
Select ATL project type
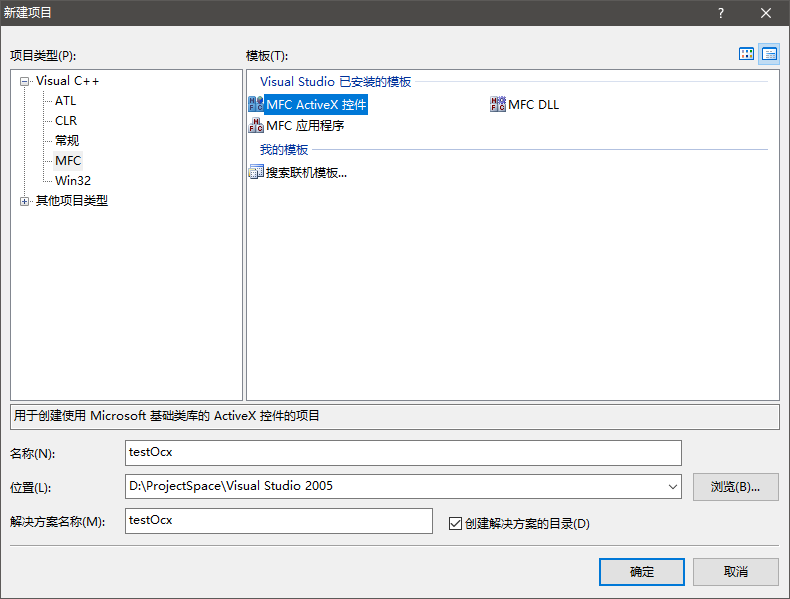(x=65, y=101)
